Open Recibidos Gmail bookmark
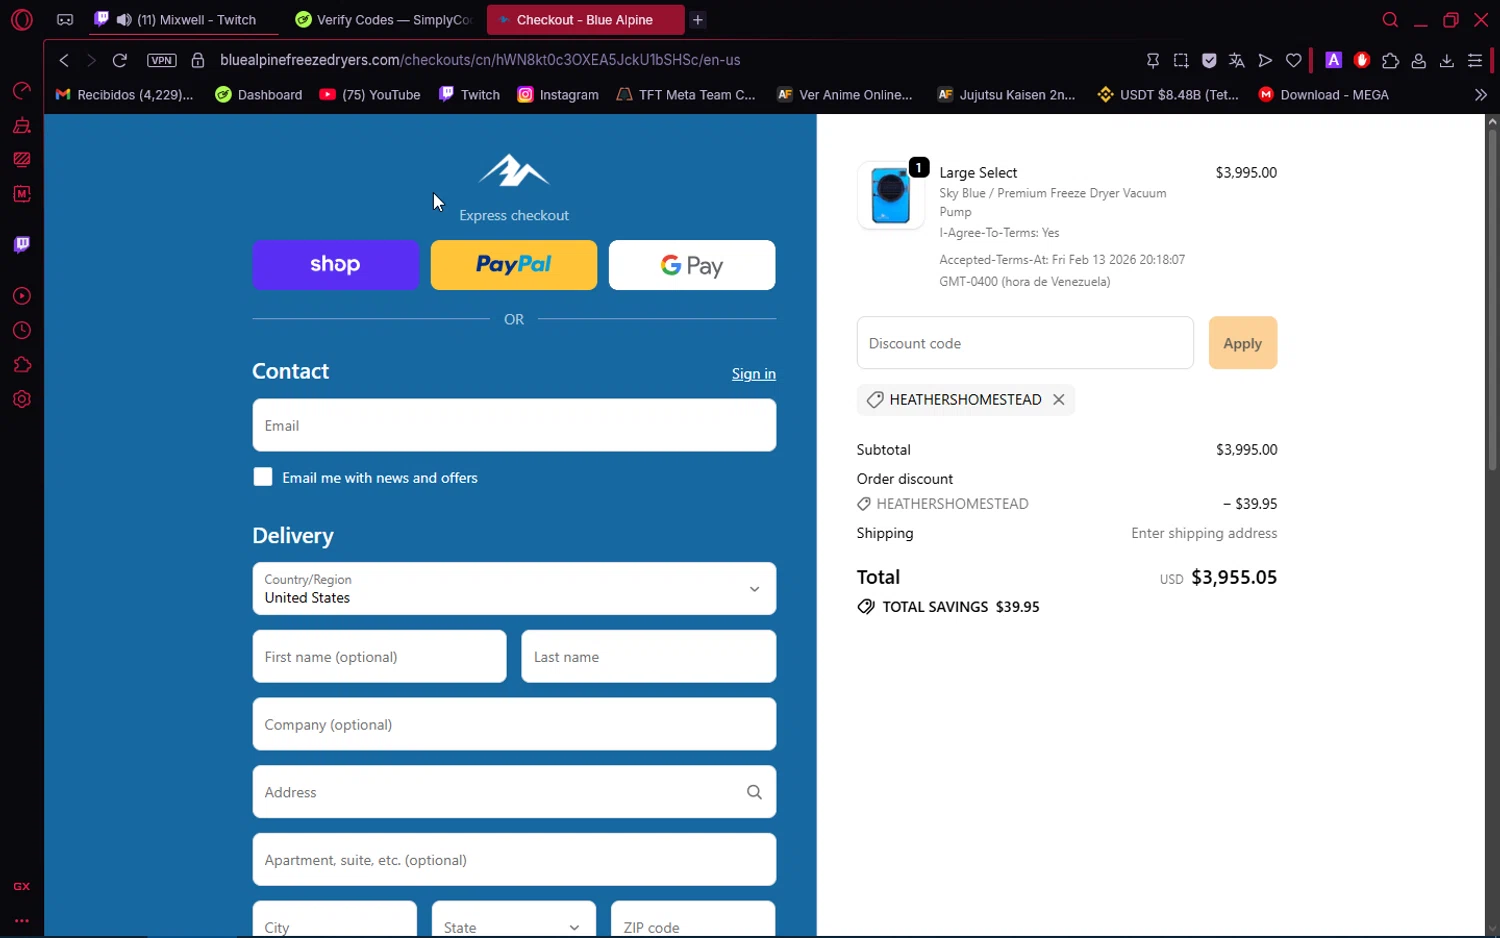This screenshot has width=1500, height=938. [x=125, y=95]
